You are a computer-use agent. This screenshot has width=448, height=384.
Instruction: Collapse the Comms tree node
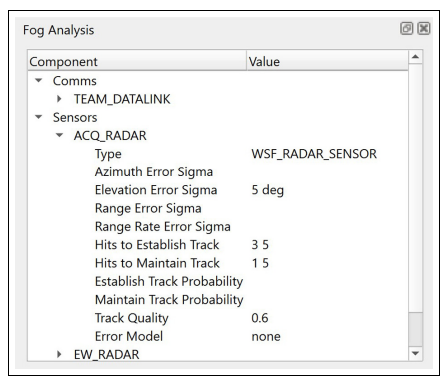(x=39, y=80)
